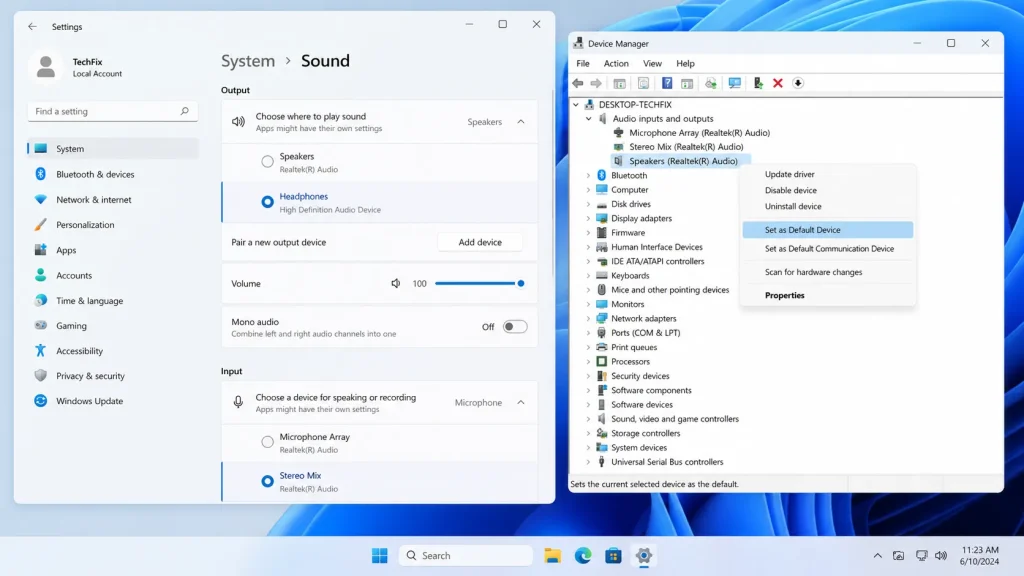
Task: Open Privacy & security in Settings sidebar
Action: tap(112, 376)
